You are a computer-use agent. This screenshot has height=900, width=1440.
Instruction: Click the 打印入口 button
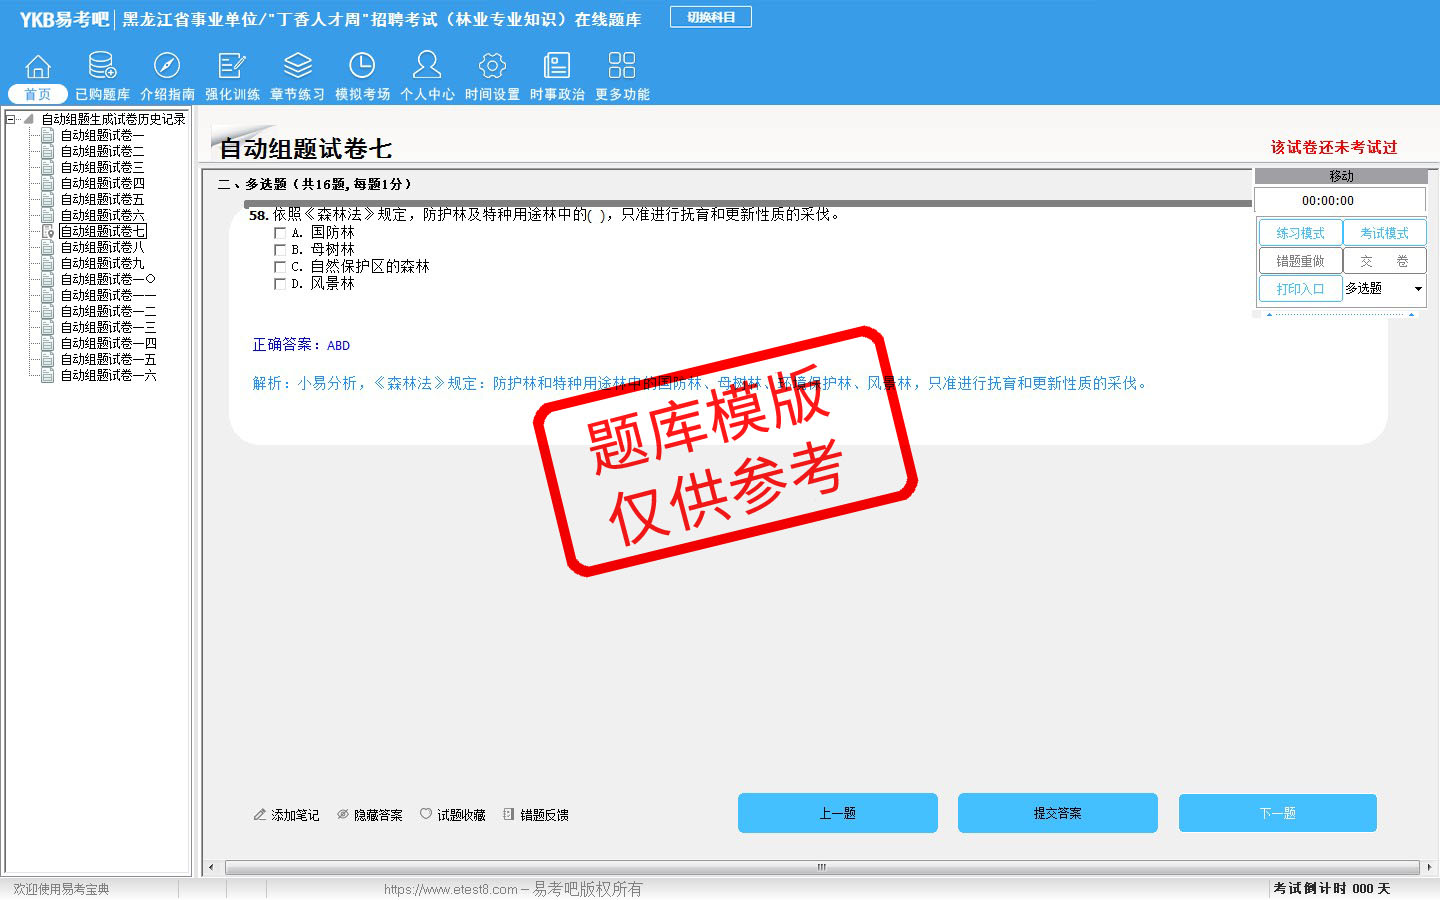coord(1300,289)
